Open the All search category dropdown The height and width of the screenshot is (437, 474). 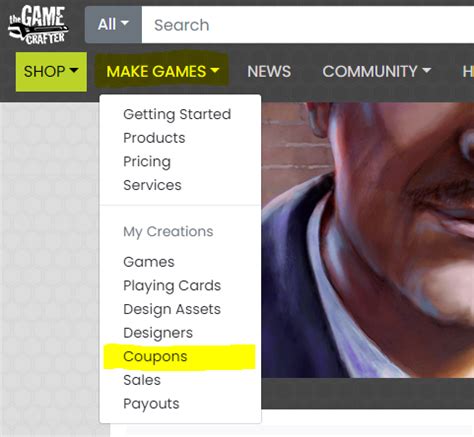[x=113, y=25]
